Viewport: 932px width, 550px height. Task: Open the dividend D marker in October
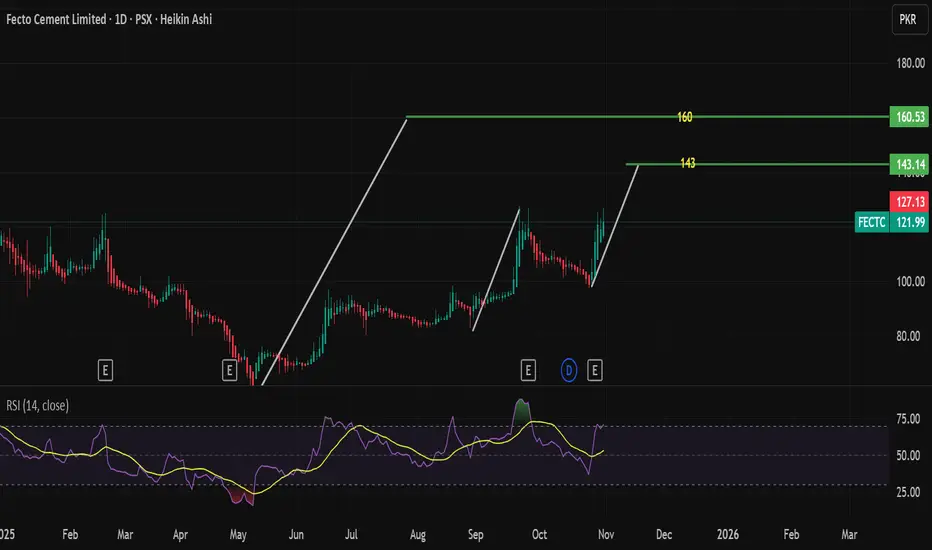click(569, 370)
